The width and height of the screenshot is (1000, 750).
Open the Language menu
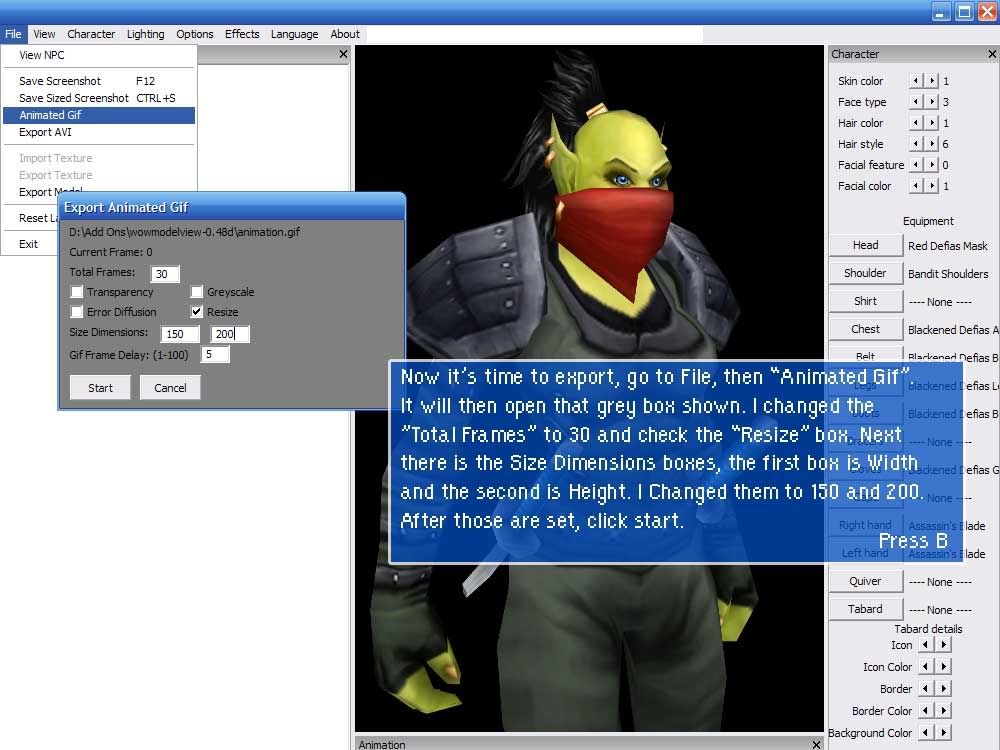[294, 34]
